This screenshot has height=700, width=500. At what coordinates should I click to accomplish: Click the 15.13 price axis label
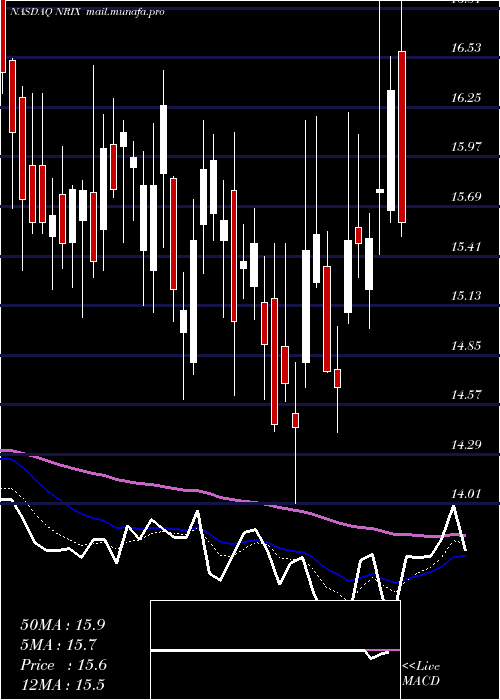coord(466,296)
